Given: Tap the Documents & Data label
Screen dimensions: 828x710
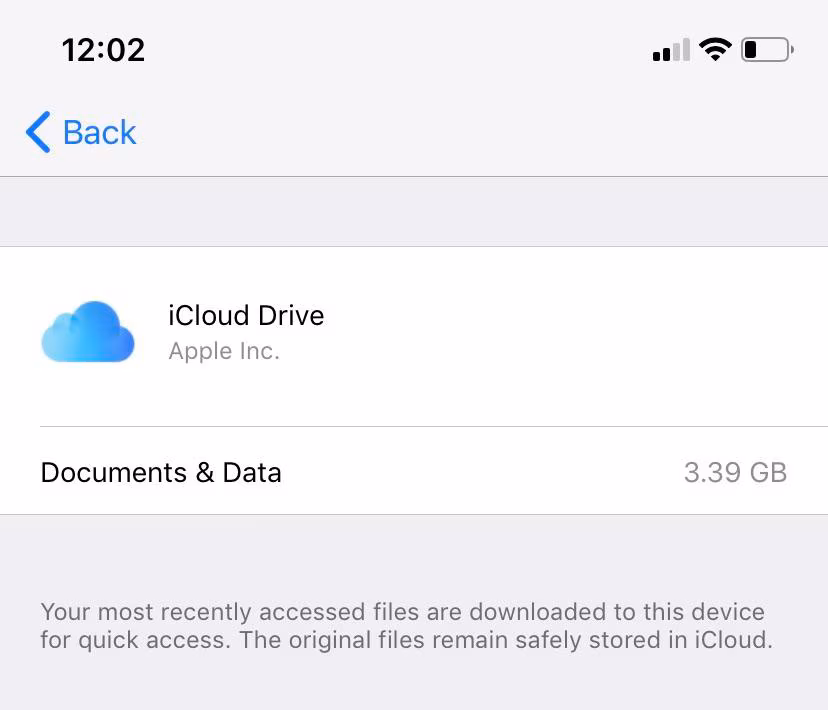Looking at the screenshot, I should click(161, 472).
